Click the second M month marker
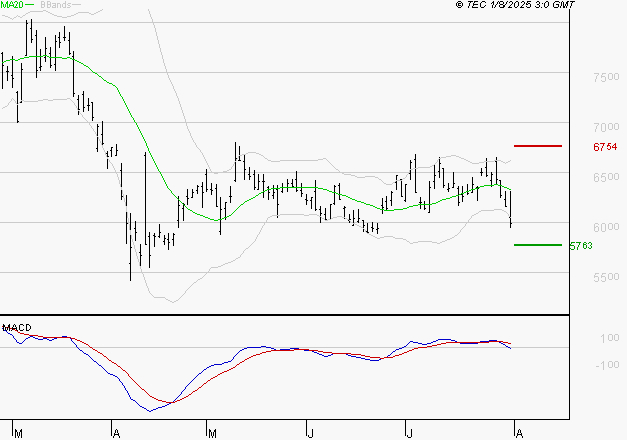This screenshot has width=627, height=440. click(212, 434)
